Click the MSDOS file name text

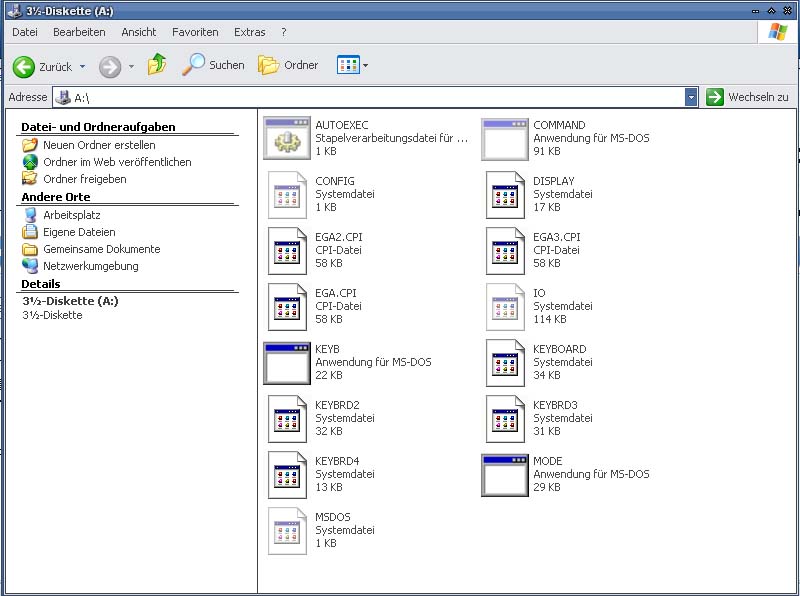click(x=333, y=517)
